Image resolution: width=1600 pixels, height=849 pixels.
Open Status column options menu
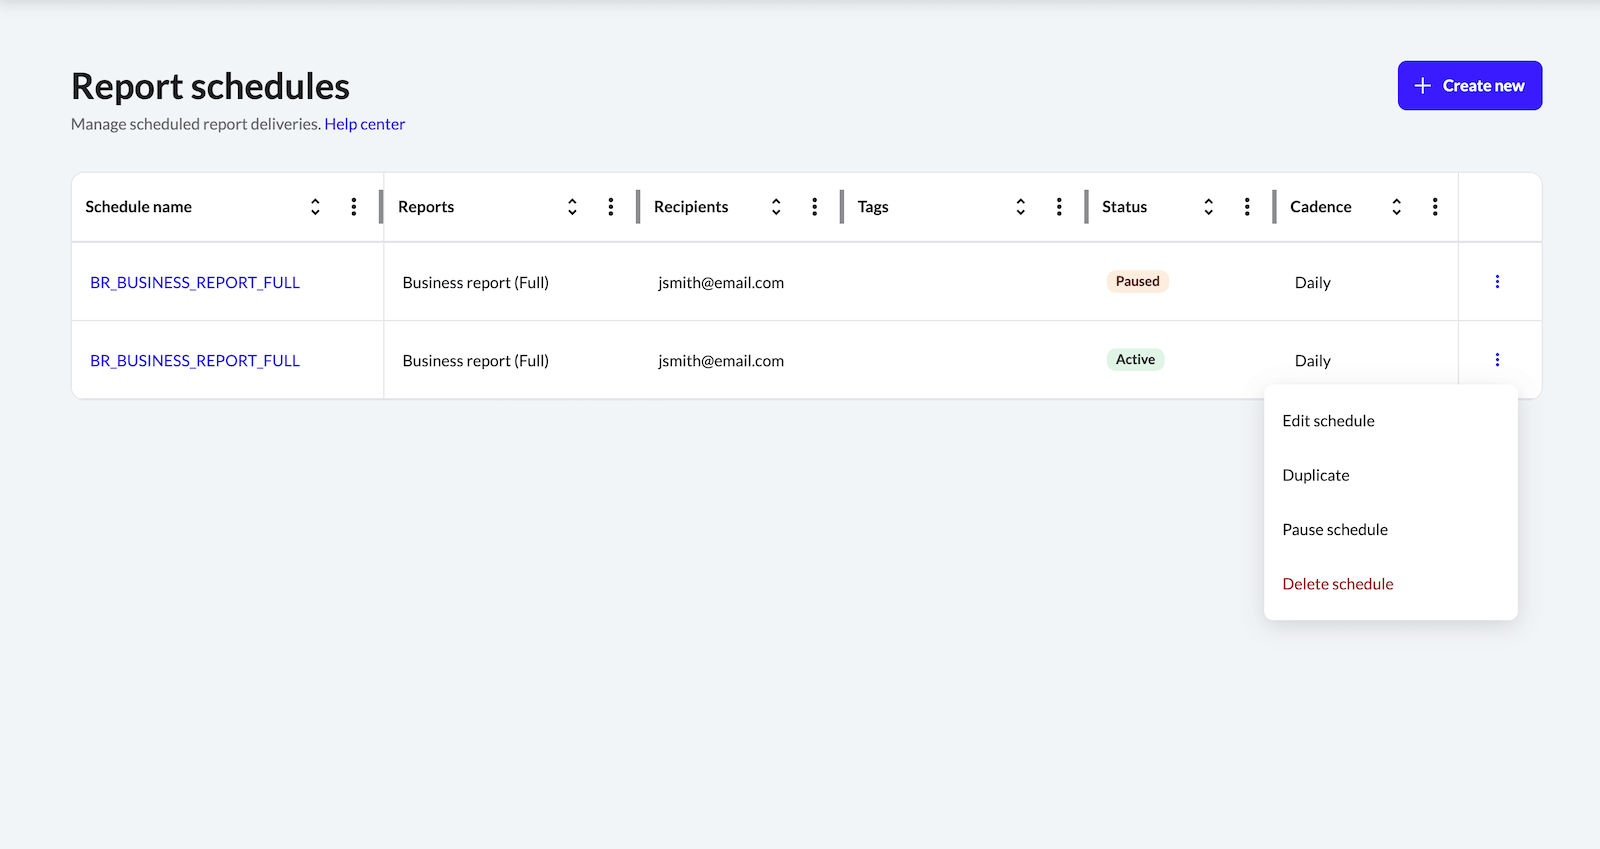tap(1247, 207)
